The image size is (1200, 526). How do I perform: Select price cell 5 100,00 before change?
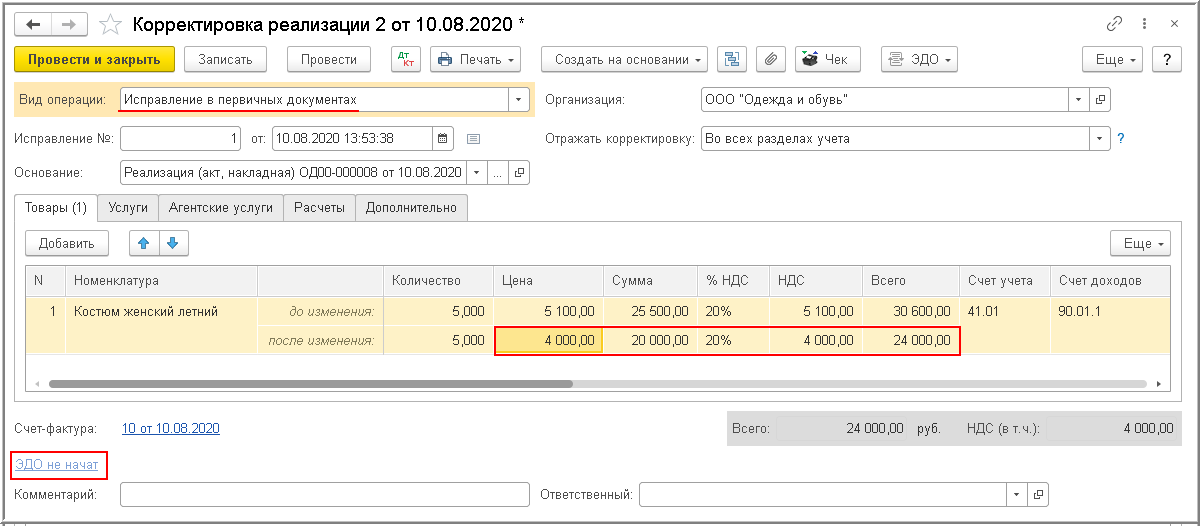click(x=548, y=311)
